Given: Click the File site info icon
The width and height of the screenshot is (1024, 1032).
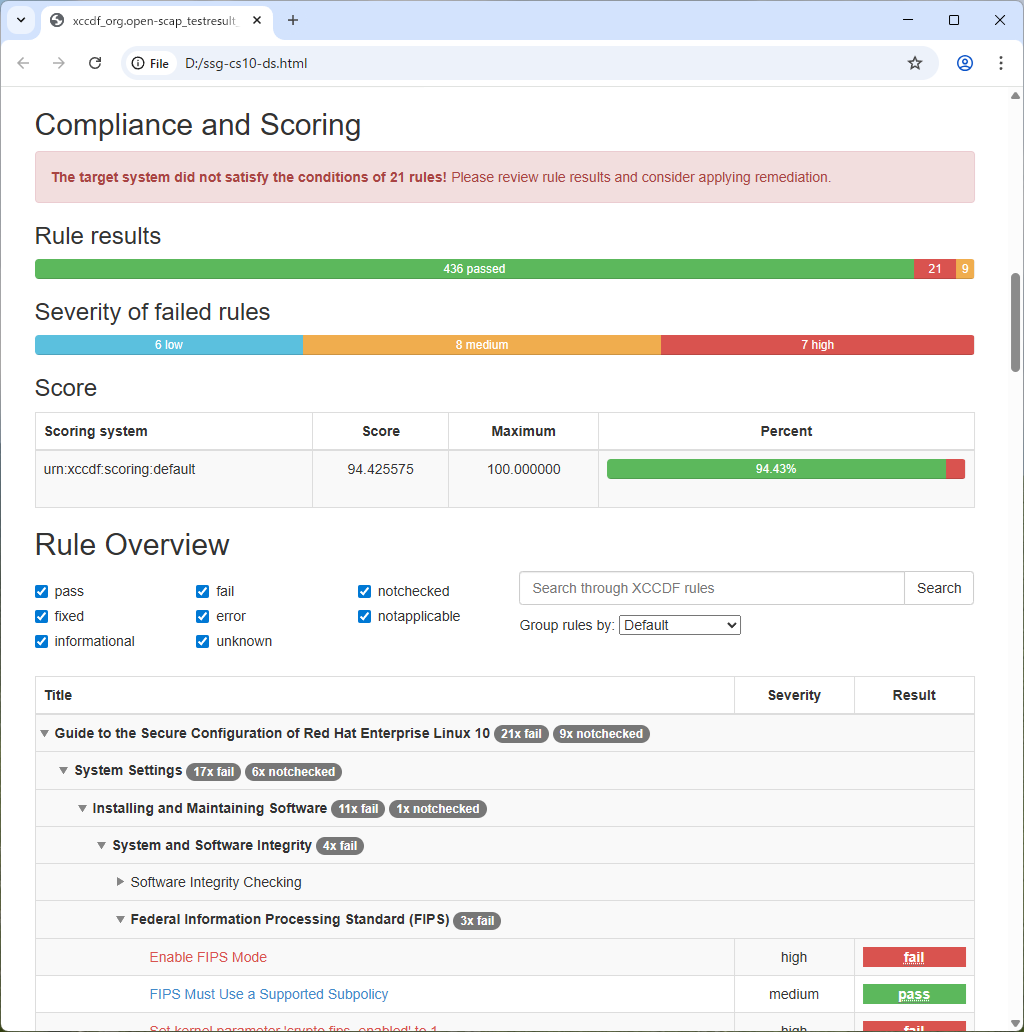Looking at the screenshot, I should [151, 63].
